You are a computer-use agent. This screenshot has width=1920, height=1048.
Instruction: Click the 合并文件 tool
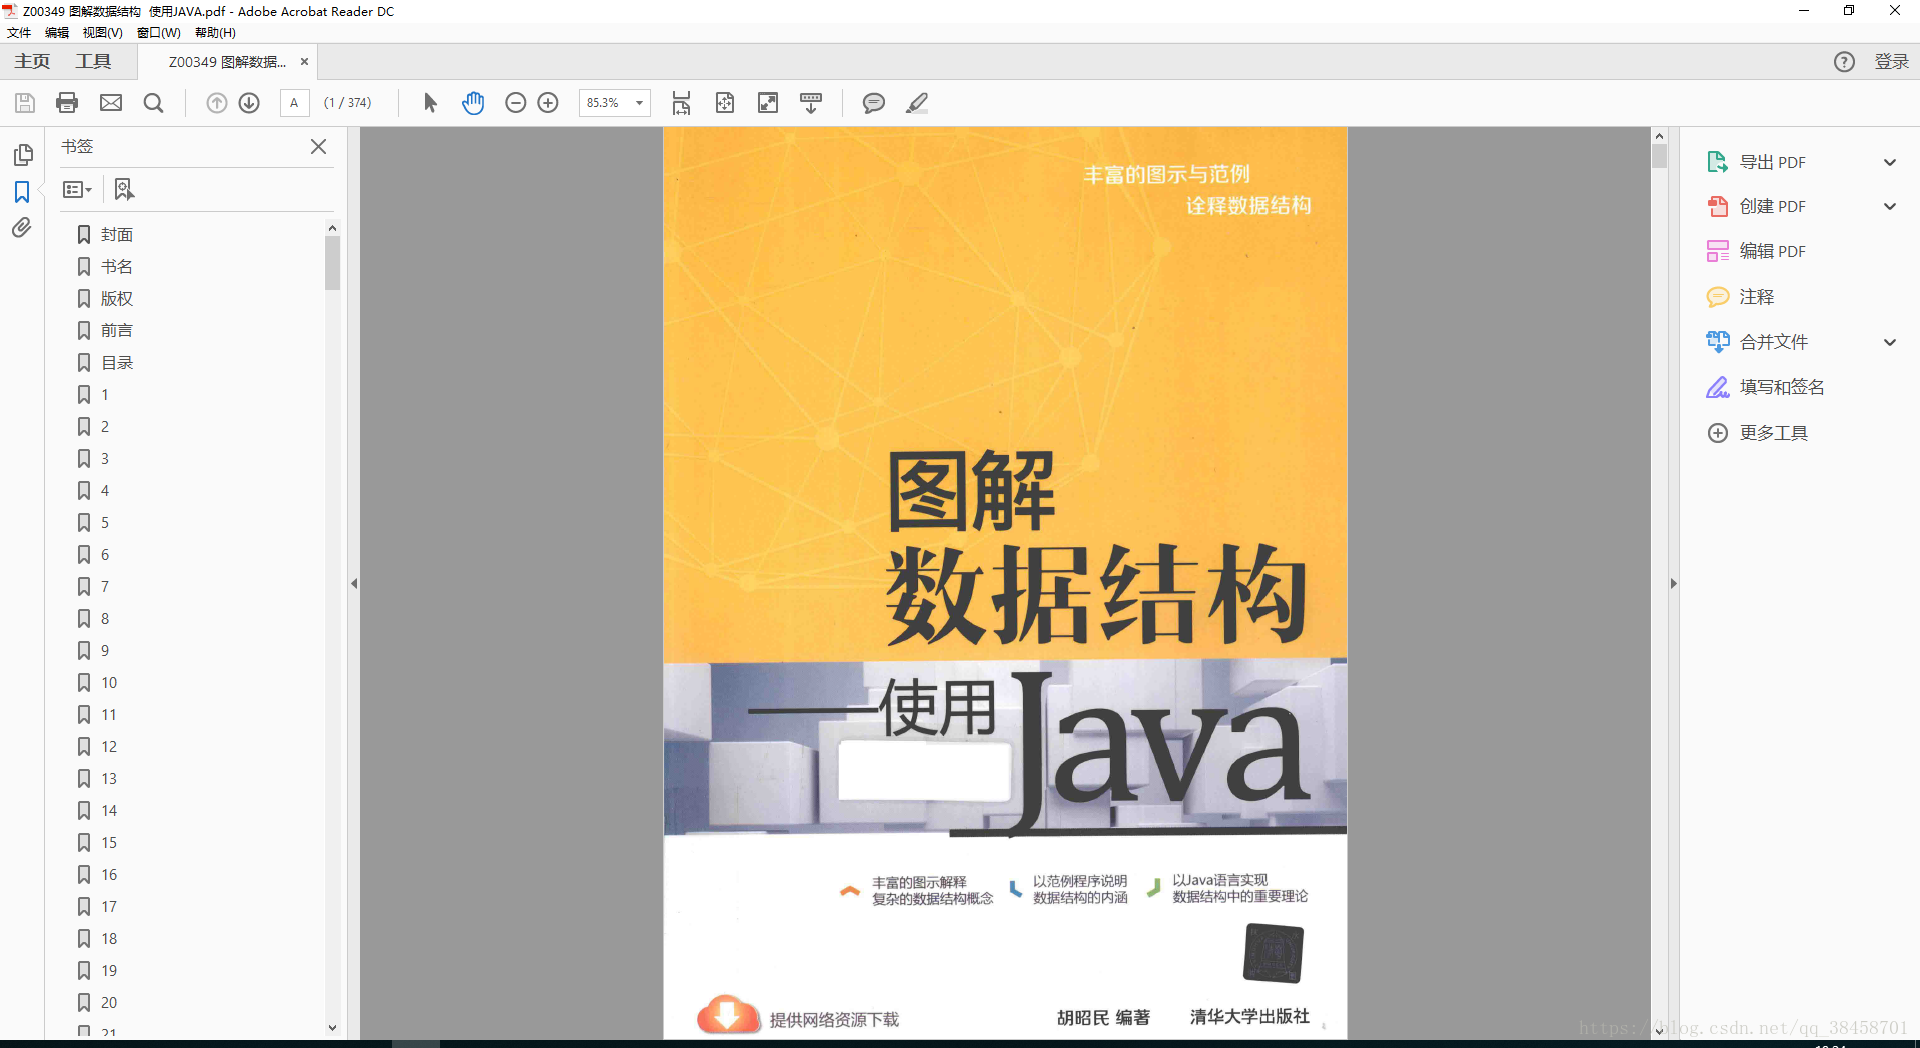1757,342
